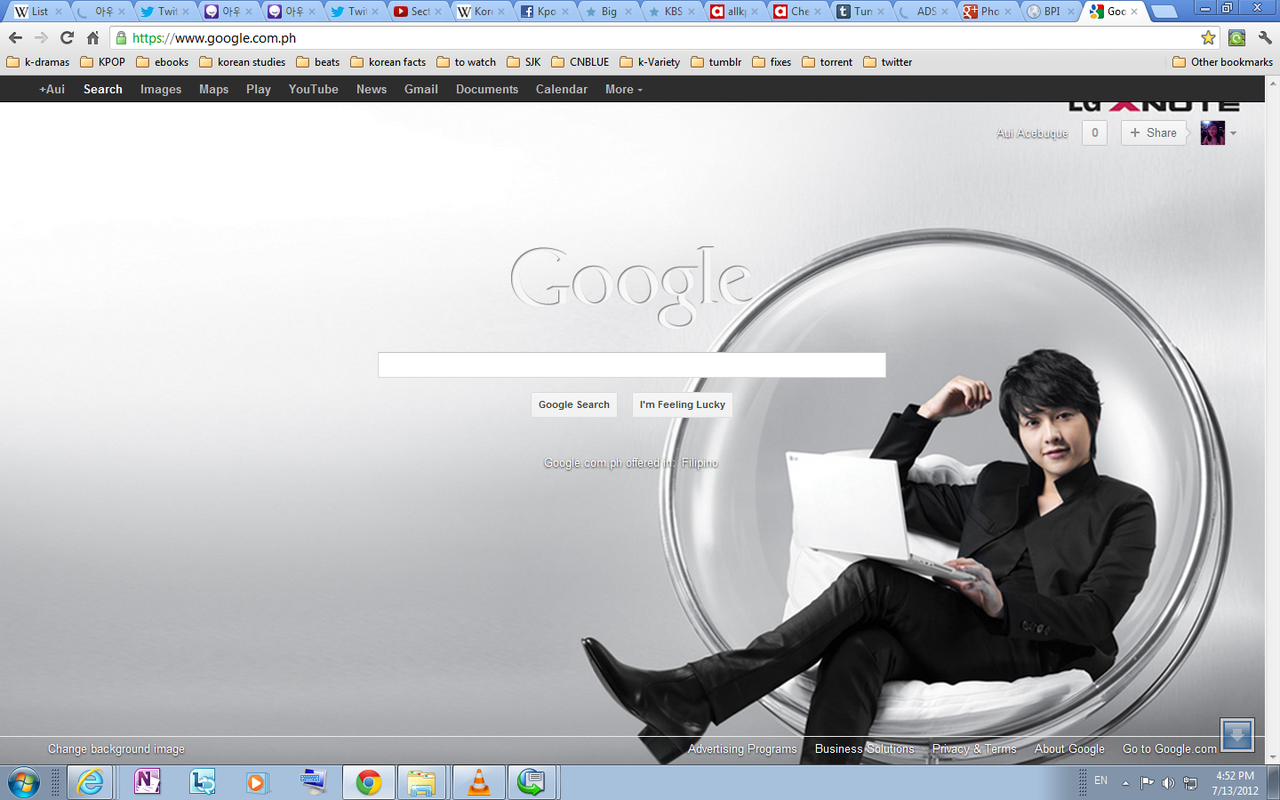The image size is (1280, 800).
Task: Expand the account dropdown arrow beside photo
Action: 1233,133
